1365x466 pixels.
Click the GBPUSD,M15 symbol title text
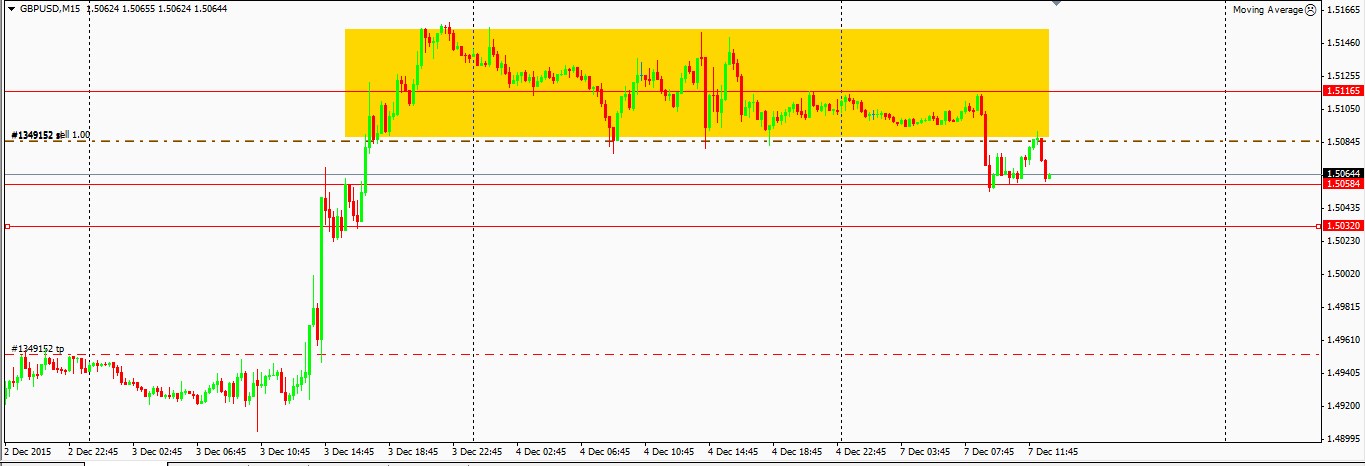pyautogui.click(x=50, y=9)
